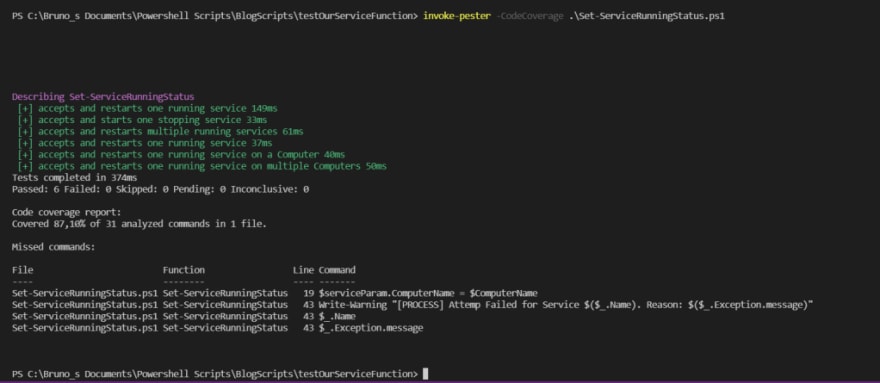Click the 'Command' column header
Image resolution: width=880 pixels, height=383 pixels.
click(x=337, y=270)
